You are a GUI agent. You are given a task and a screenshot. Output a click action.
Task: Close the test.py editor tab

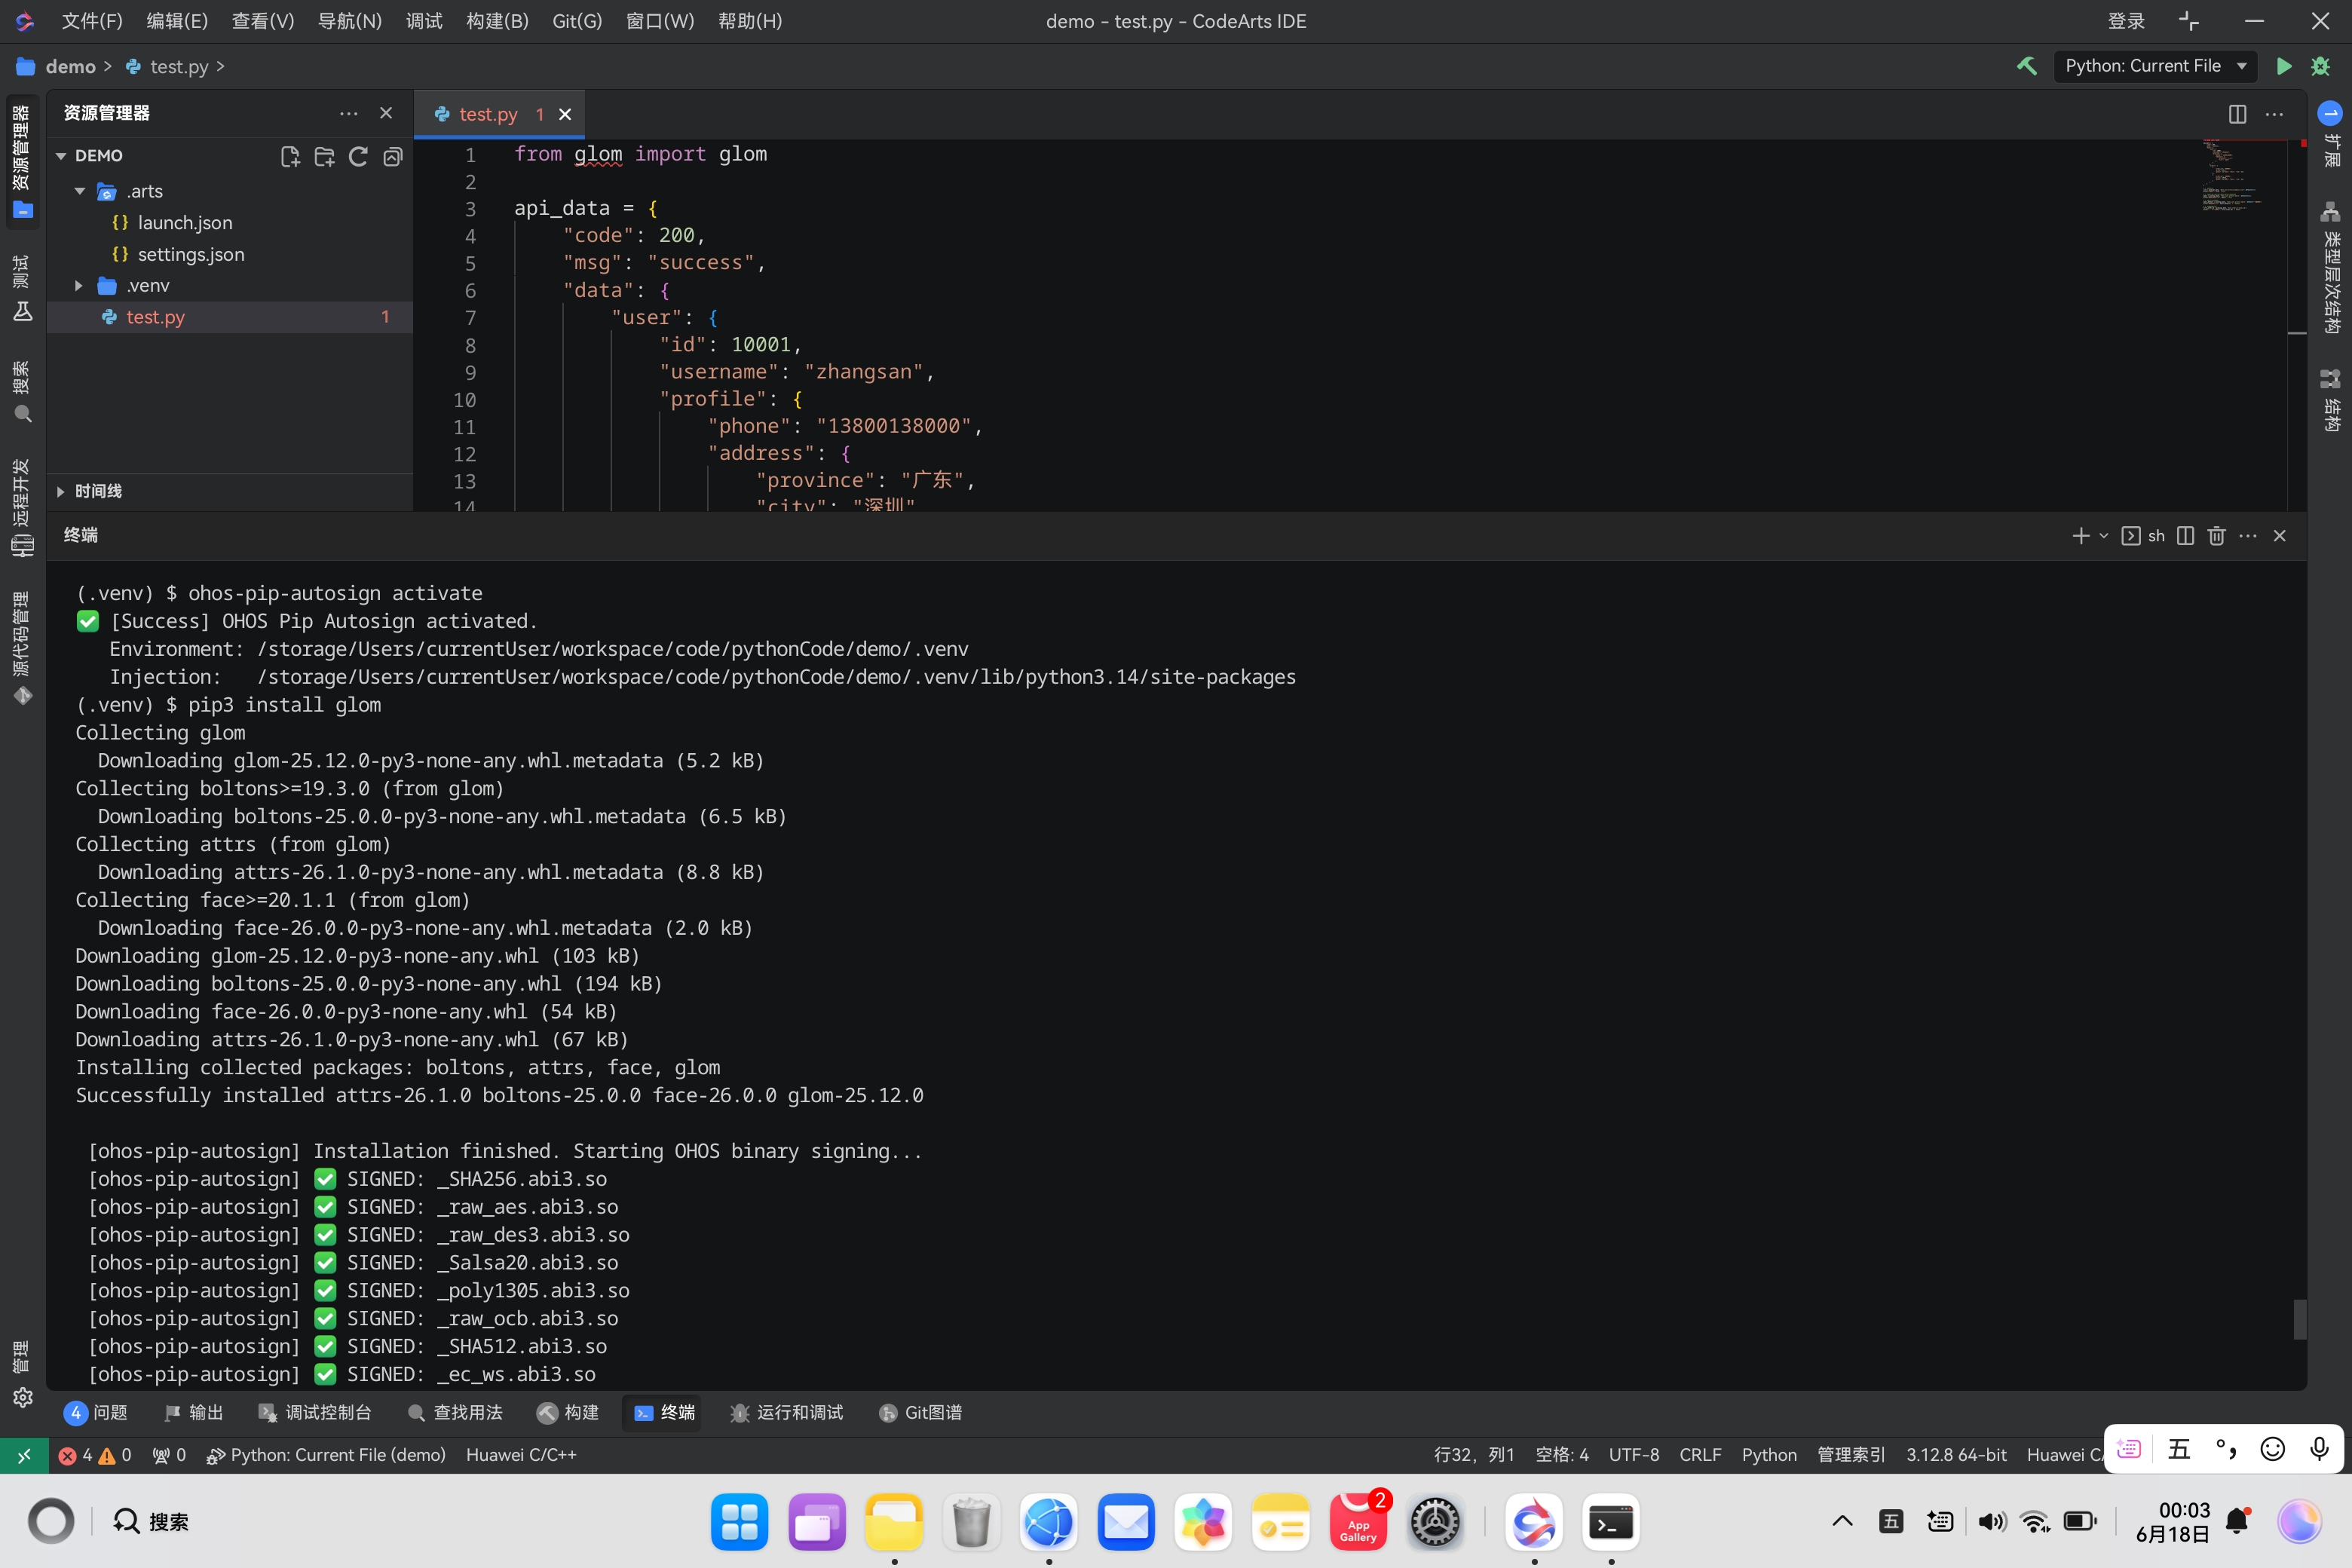565,114
